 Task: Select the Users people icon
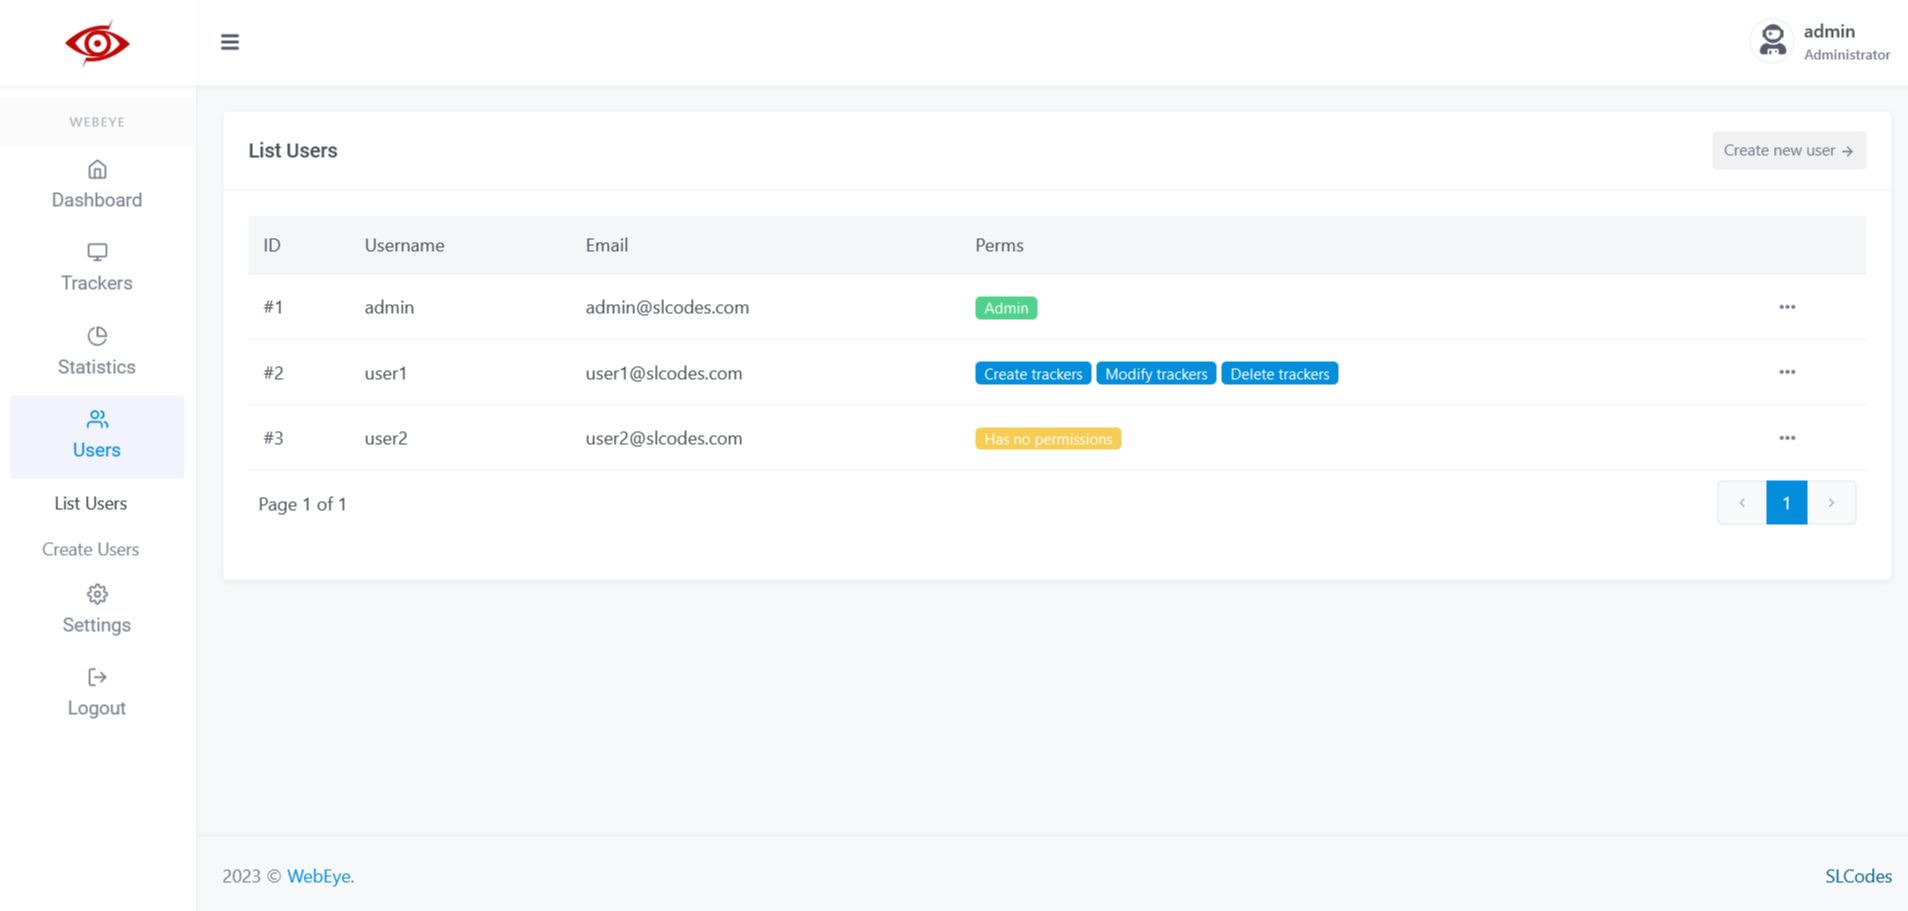pos(97,419)
